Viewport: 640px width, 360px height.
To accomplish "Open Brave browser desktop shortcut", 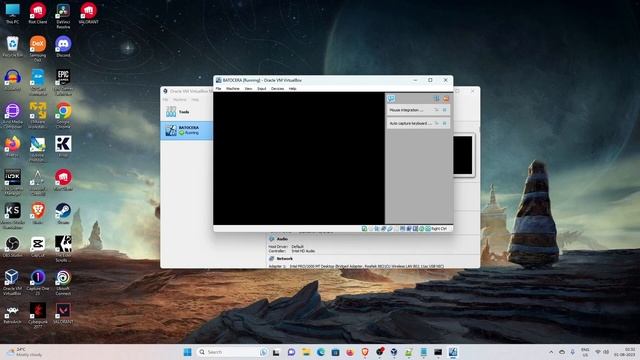I will click(38, 213).
